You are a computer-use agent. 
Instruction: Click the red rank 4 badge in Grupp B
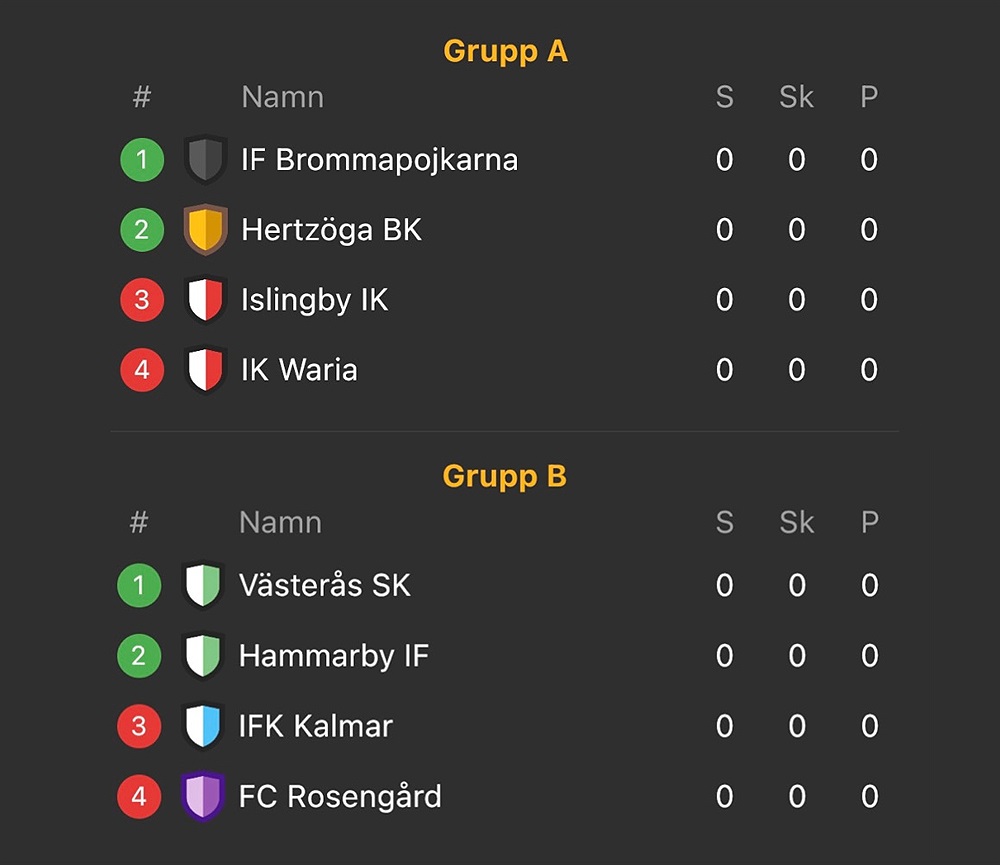(139, 796)
